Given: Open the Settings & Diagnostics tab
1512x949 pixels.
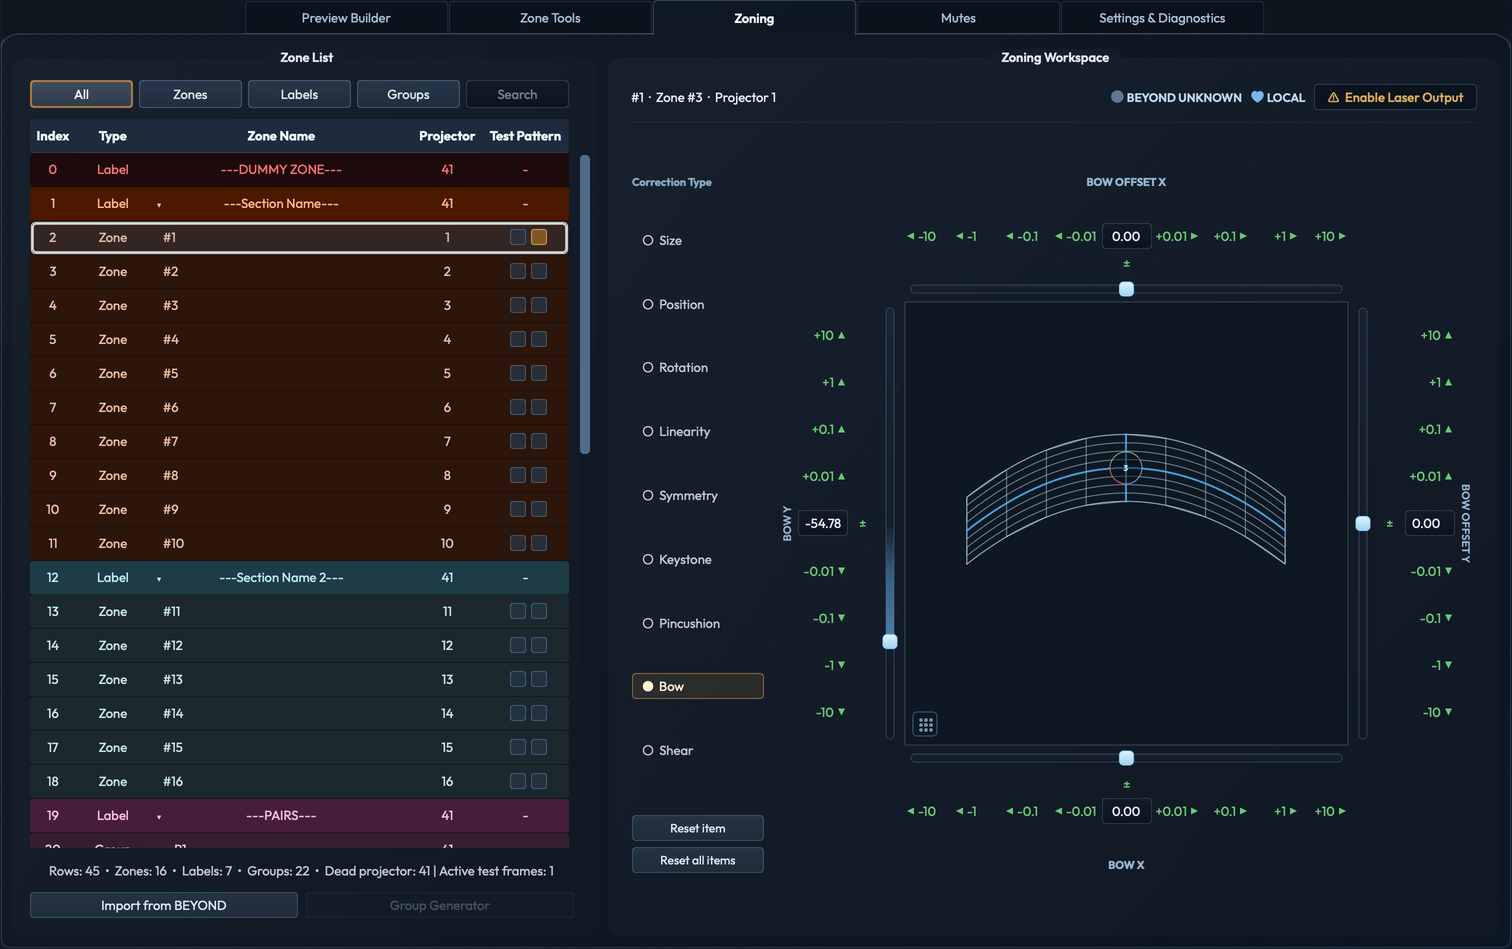Looking at the screenshot, I should click(1162, 18).
